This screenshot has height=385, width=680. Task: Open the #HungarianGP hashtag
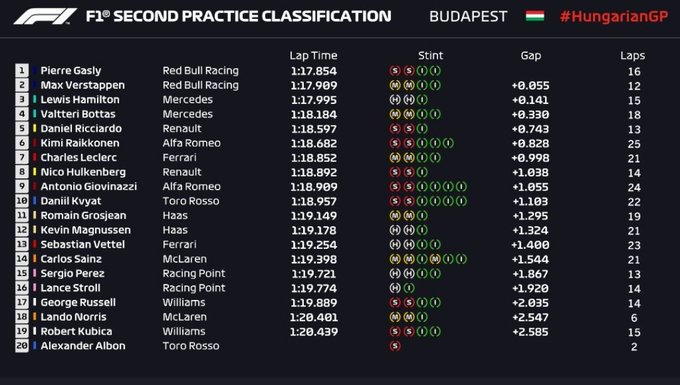click(614, 17)
